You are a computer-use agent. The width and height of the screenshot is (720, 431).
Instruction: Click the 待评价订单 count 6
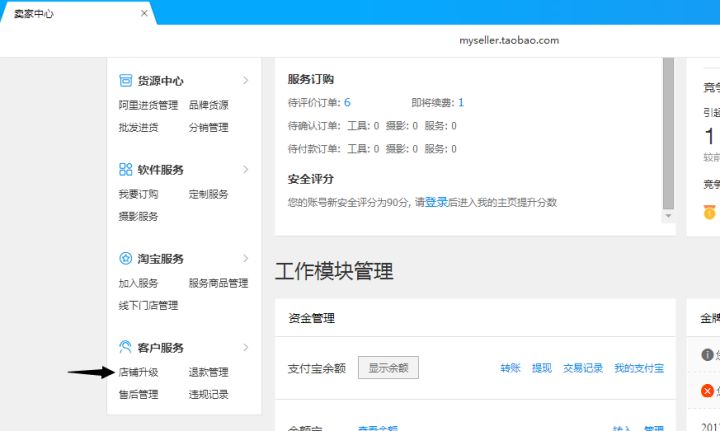[347, 102]
